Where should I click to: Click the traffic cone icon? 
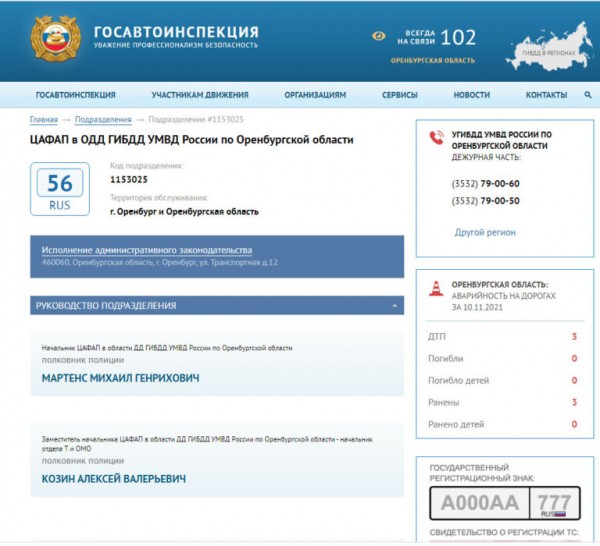[436, 288]
